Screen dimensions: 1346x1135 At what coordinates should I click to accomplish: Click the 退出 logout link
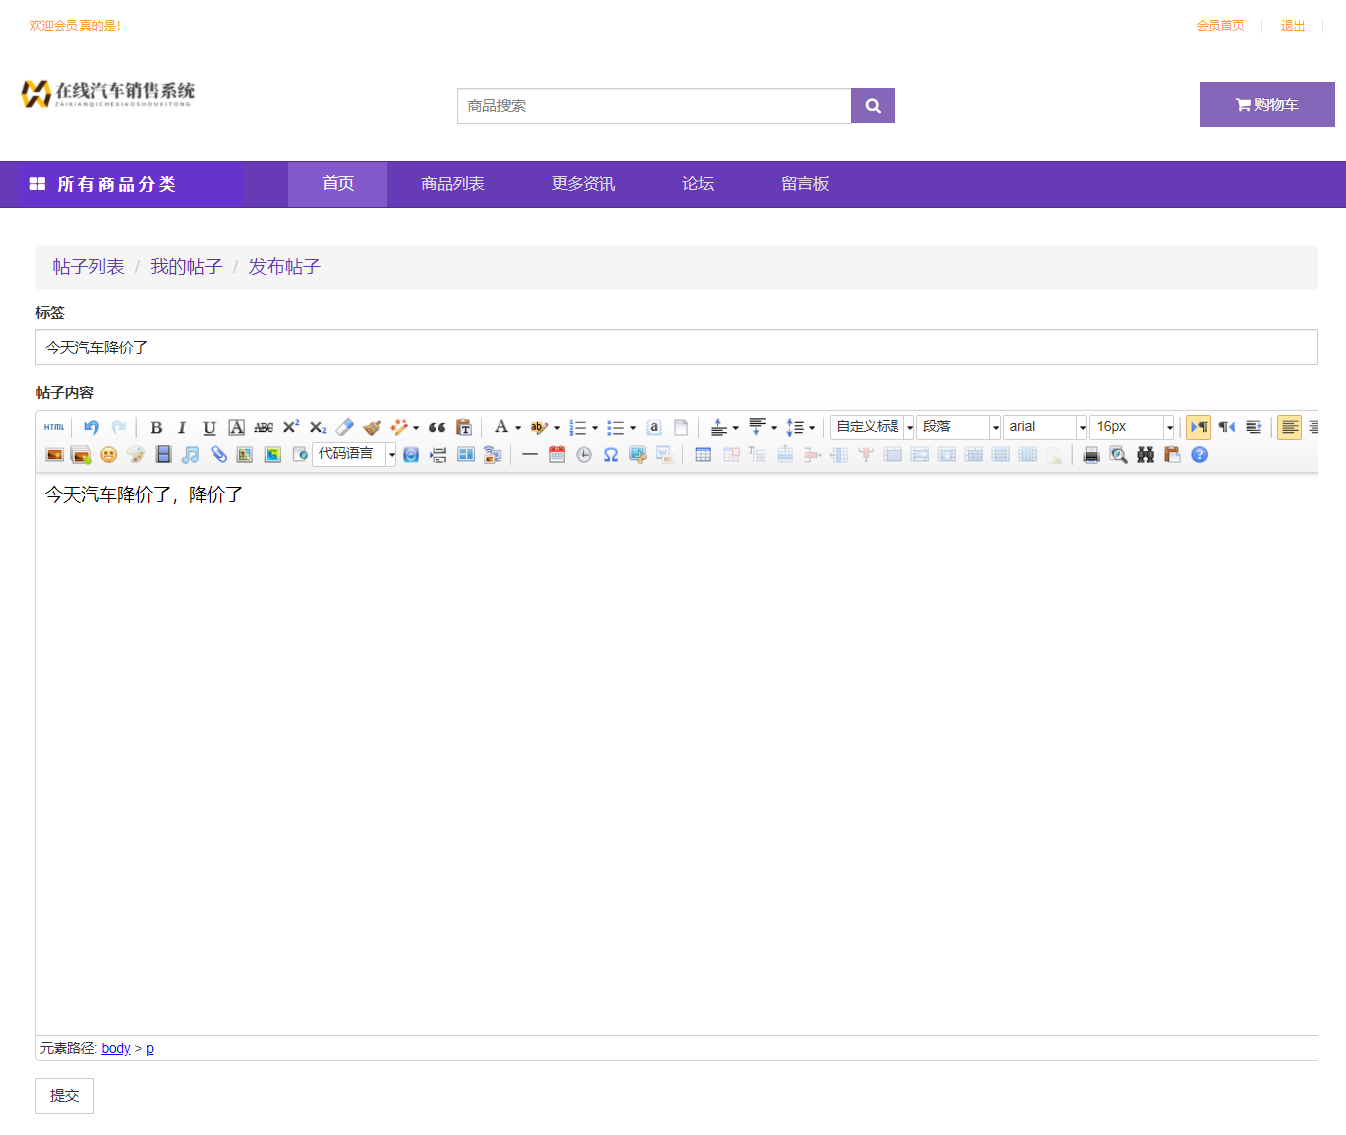tap(1292, 26)
